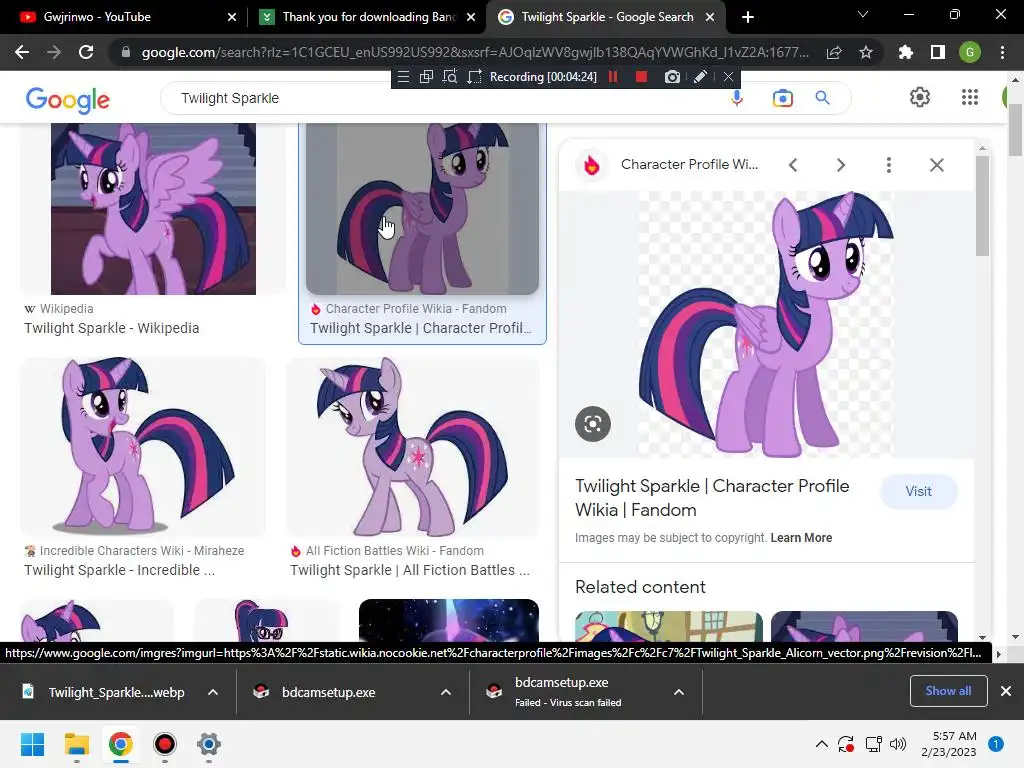Open Twilight Sparkle - Wikipedia result link
The image size is (1024, 768).
point(112,328)
